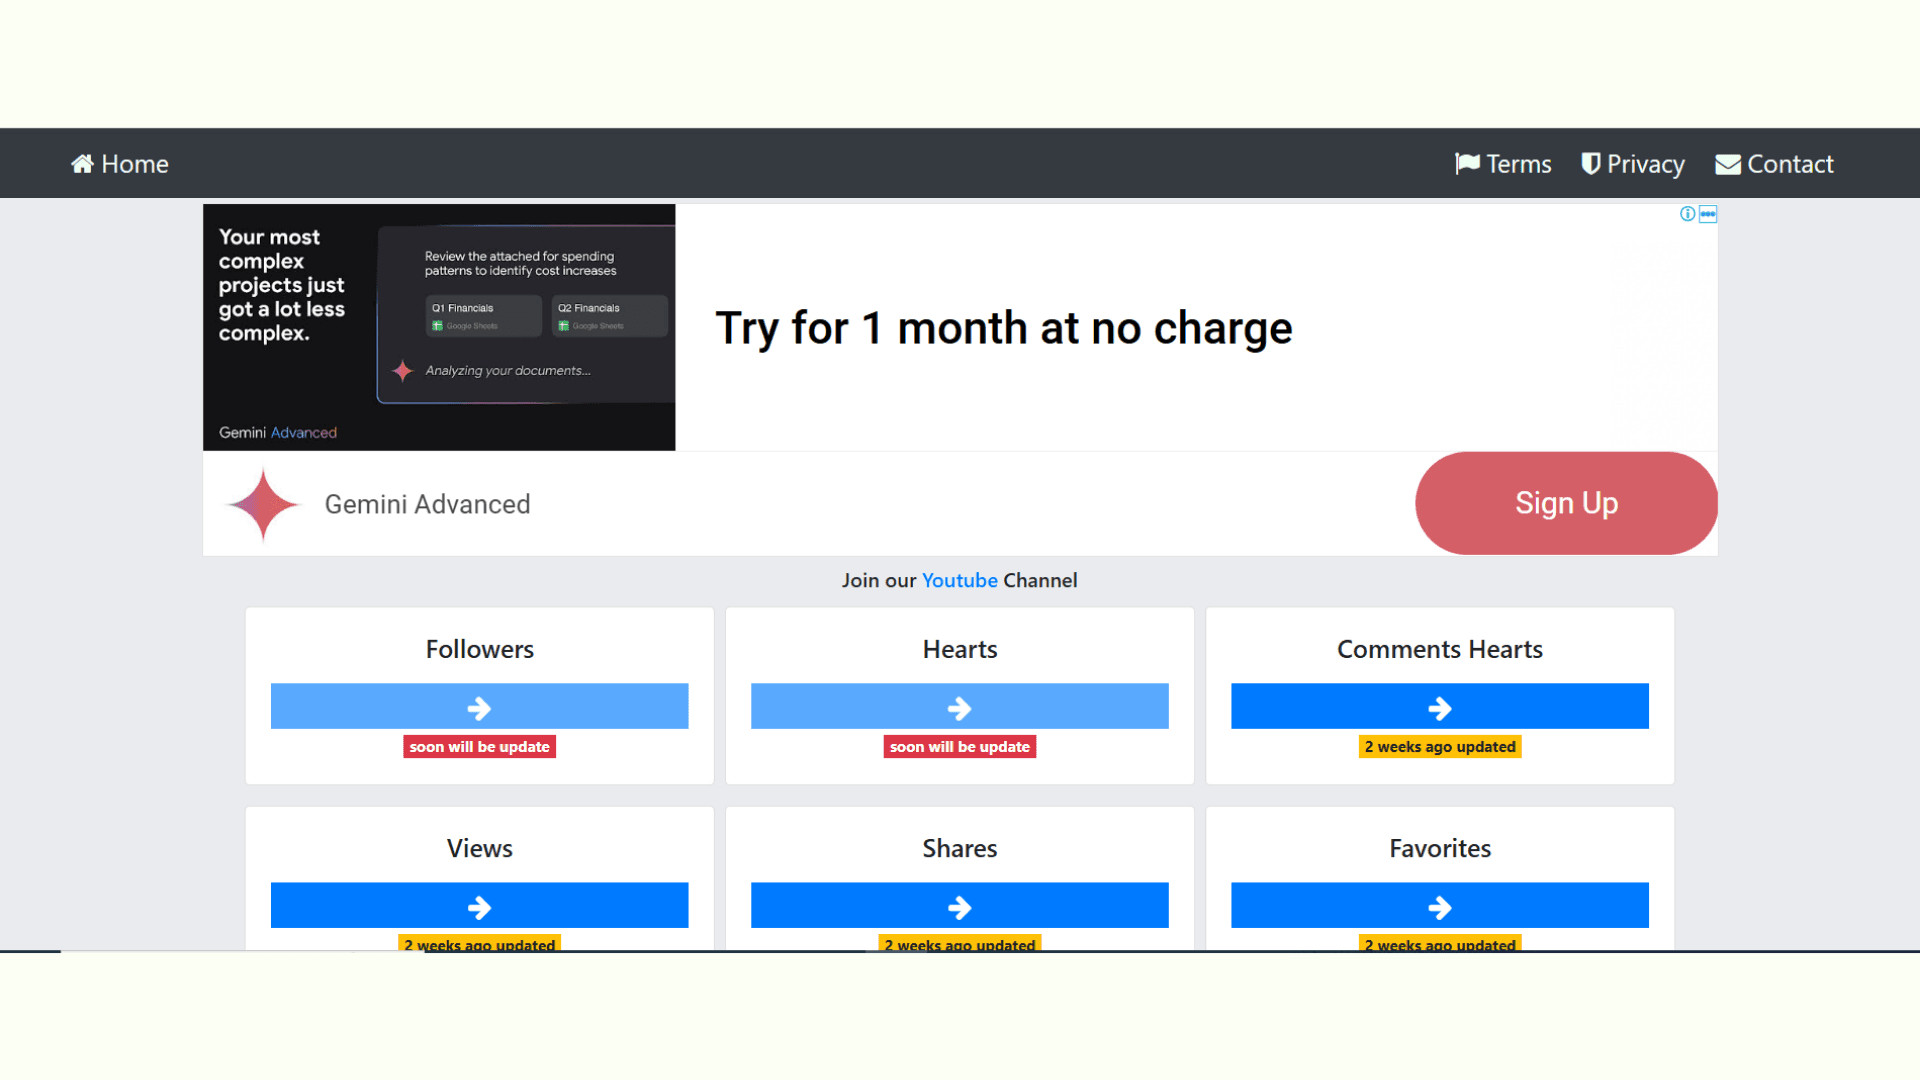Click the arrow button on the Views card
The width and height of the screenshot is (1920, 1080).
(479, 906)
